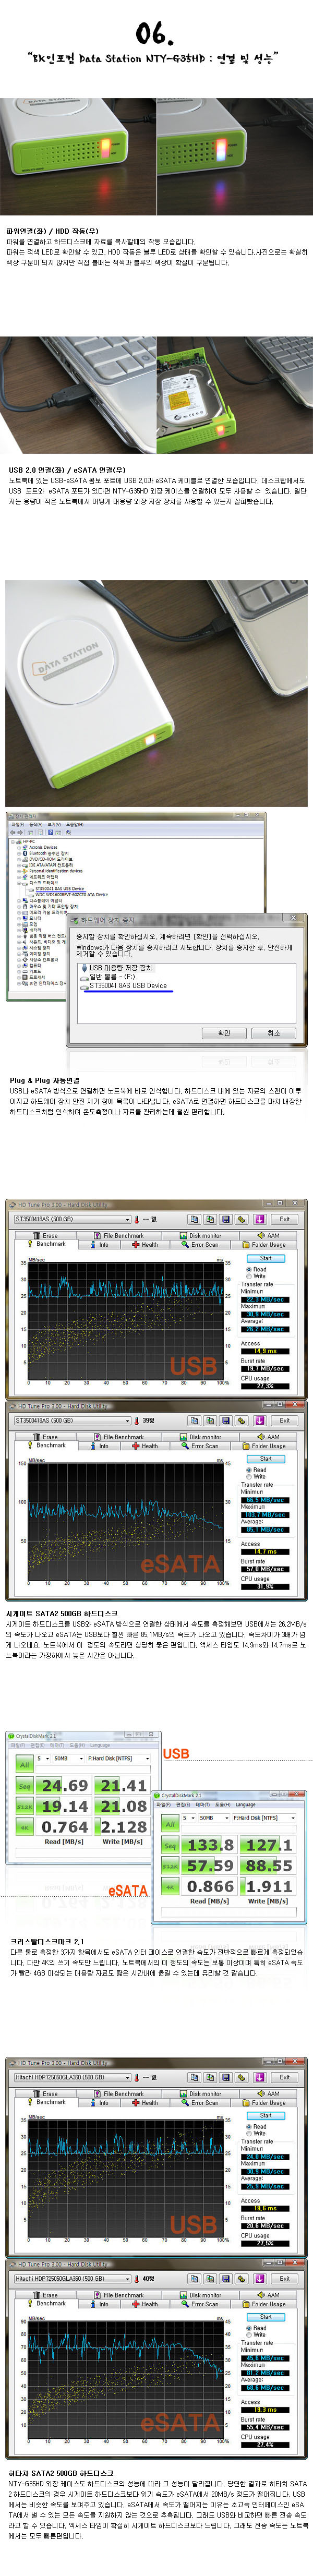The width and height of the screenshot is (313, 2576).
Task: Open Error Scan tab in ST3500418AS eSATA HD Tune window
Action: tap(201, 1446)
